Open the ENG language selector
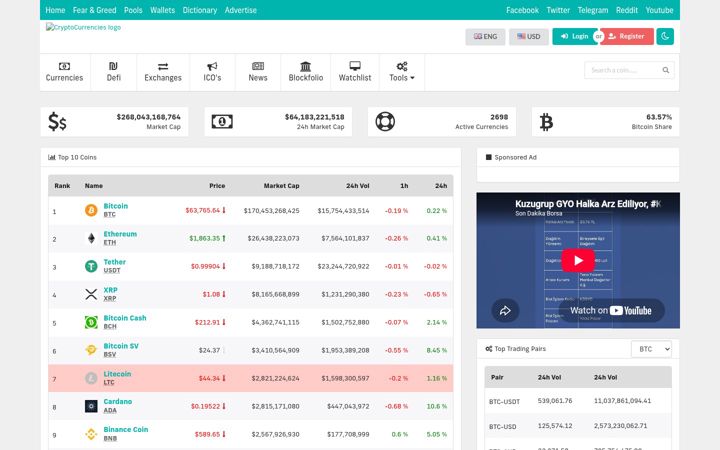 coord(485,37)
